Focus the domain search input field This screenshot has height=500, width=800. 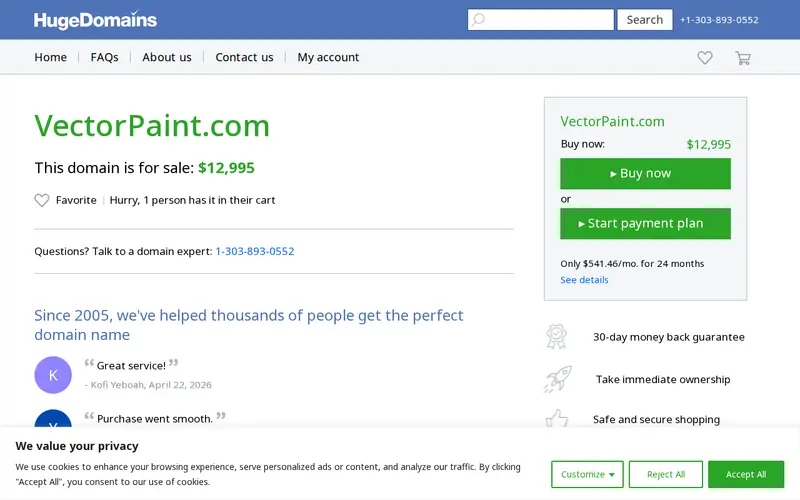tap(541, 20)
